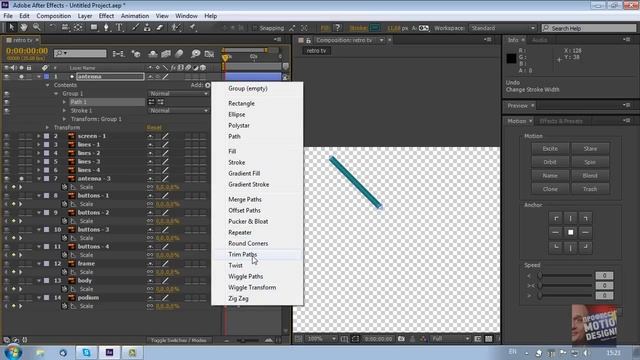
Task: Click the Excite button in Motion panel
Action: pos(550,149)
